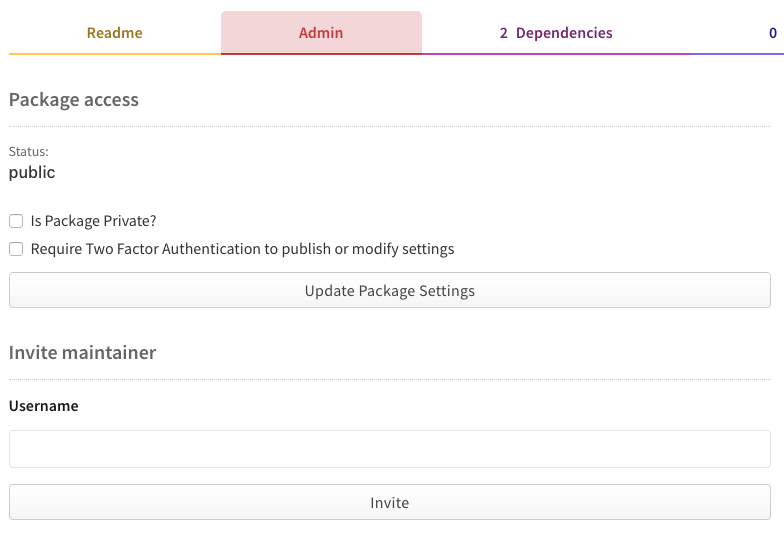The height and width of the screenshot is (536, 784).
Task: Enable the Require Two Factor Authentication checkbox
Action: pos(16,249)
